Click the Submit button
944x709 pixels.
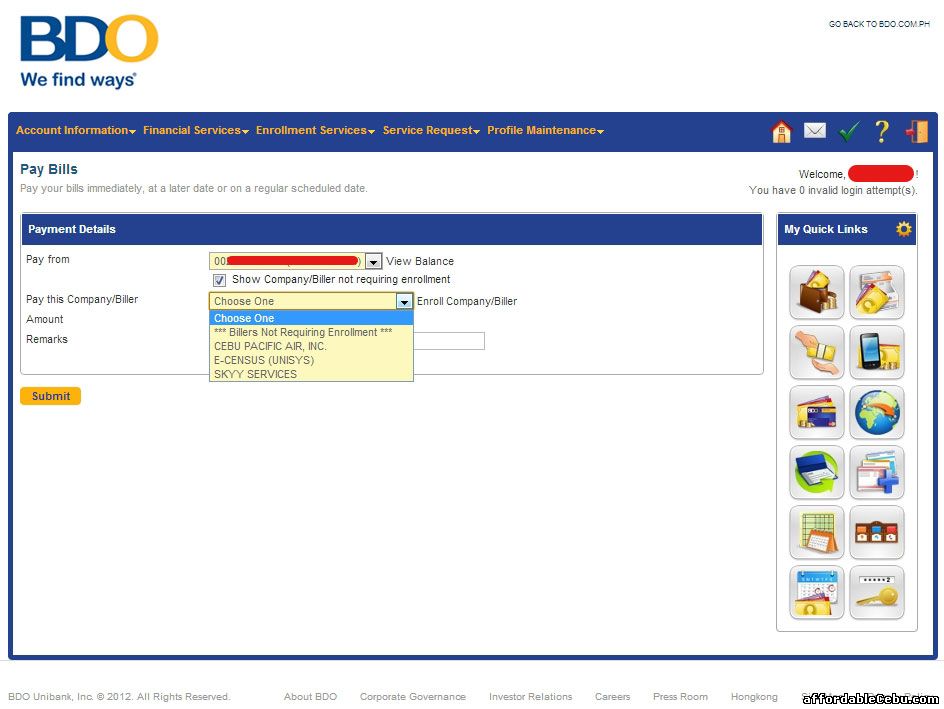(51, 396)
